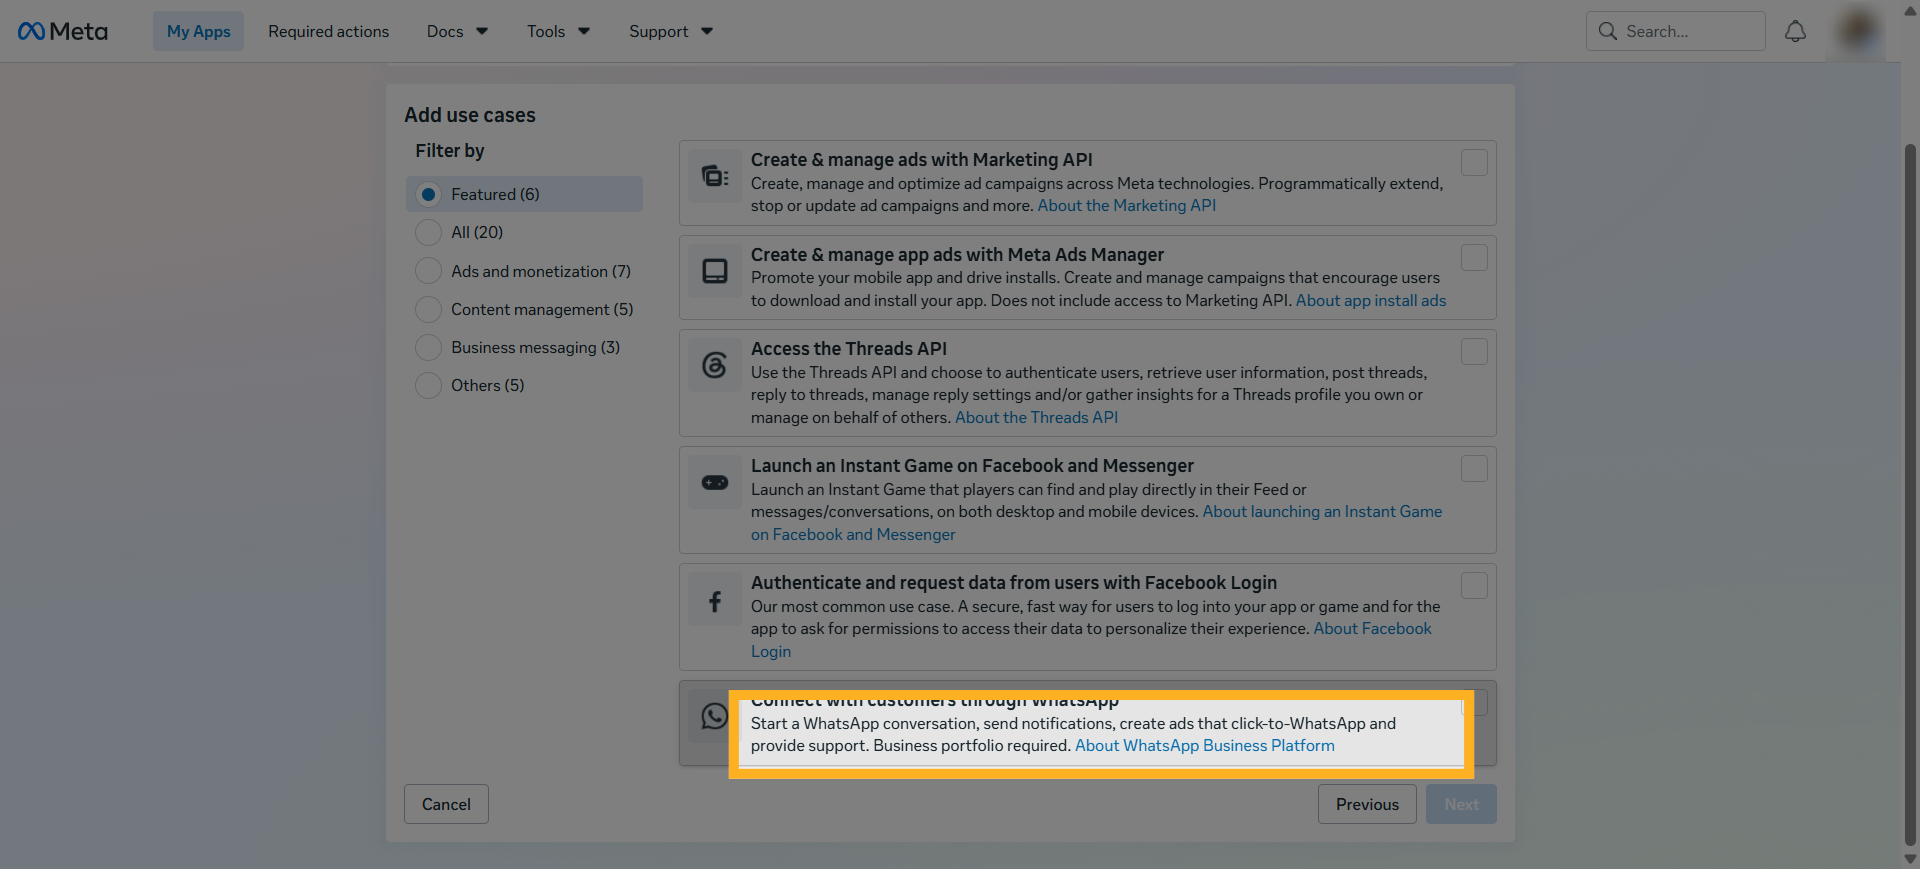Image resolution: width=1920 pixels, height=869 pixels.
Task: Click the 'Access the Threads API' title
Action: point(849,348)
